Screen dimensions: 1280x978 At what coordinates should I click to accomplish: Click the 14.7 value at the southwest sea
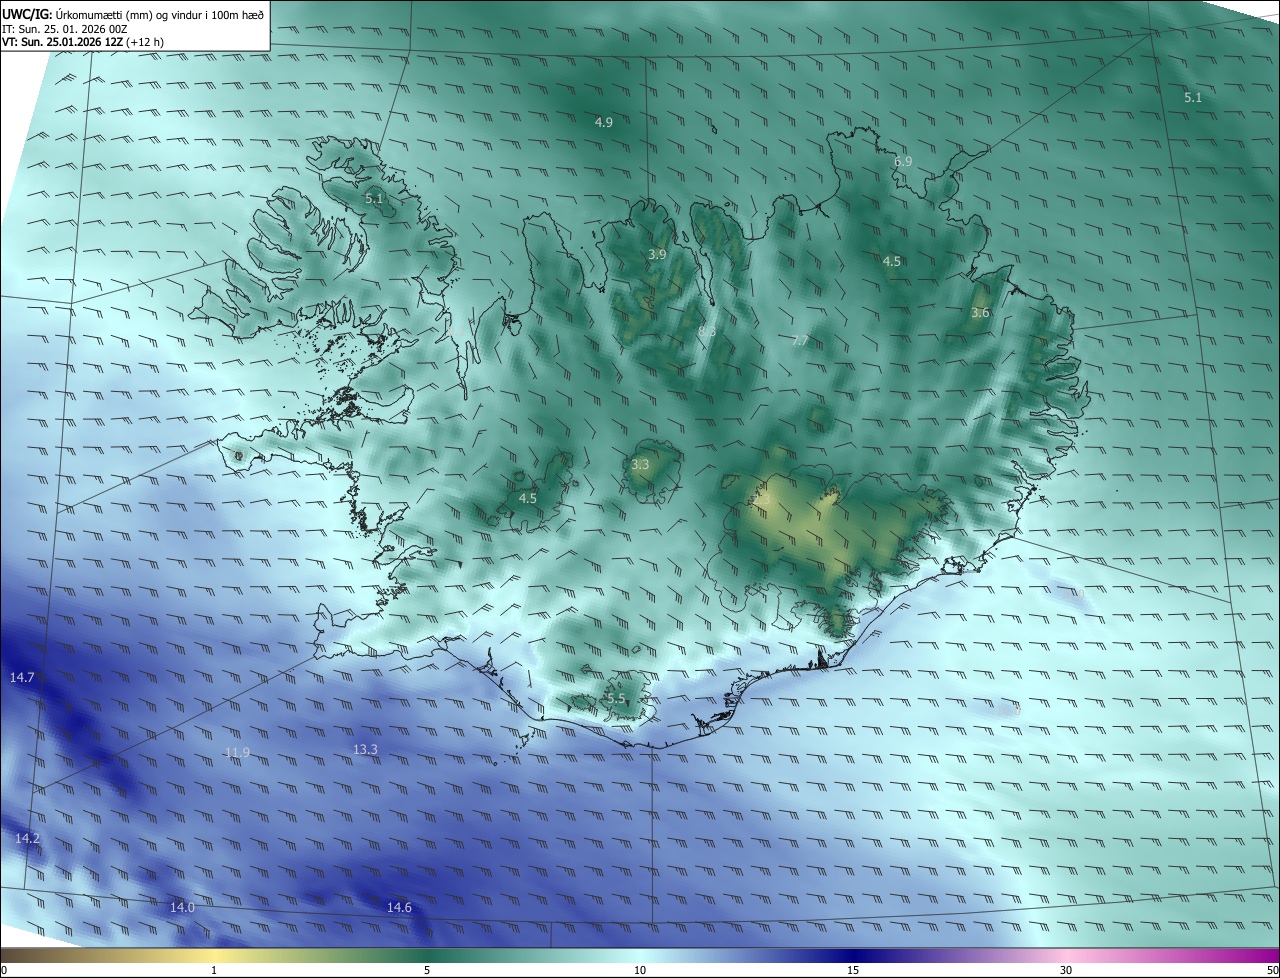click(22, 678)
